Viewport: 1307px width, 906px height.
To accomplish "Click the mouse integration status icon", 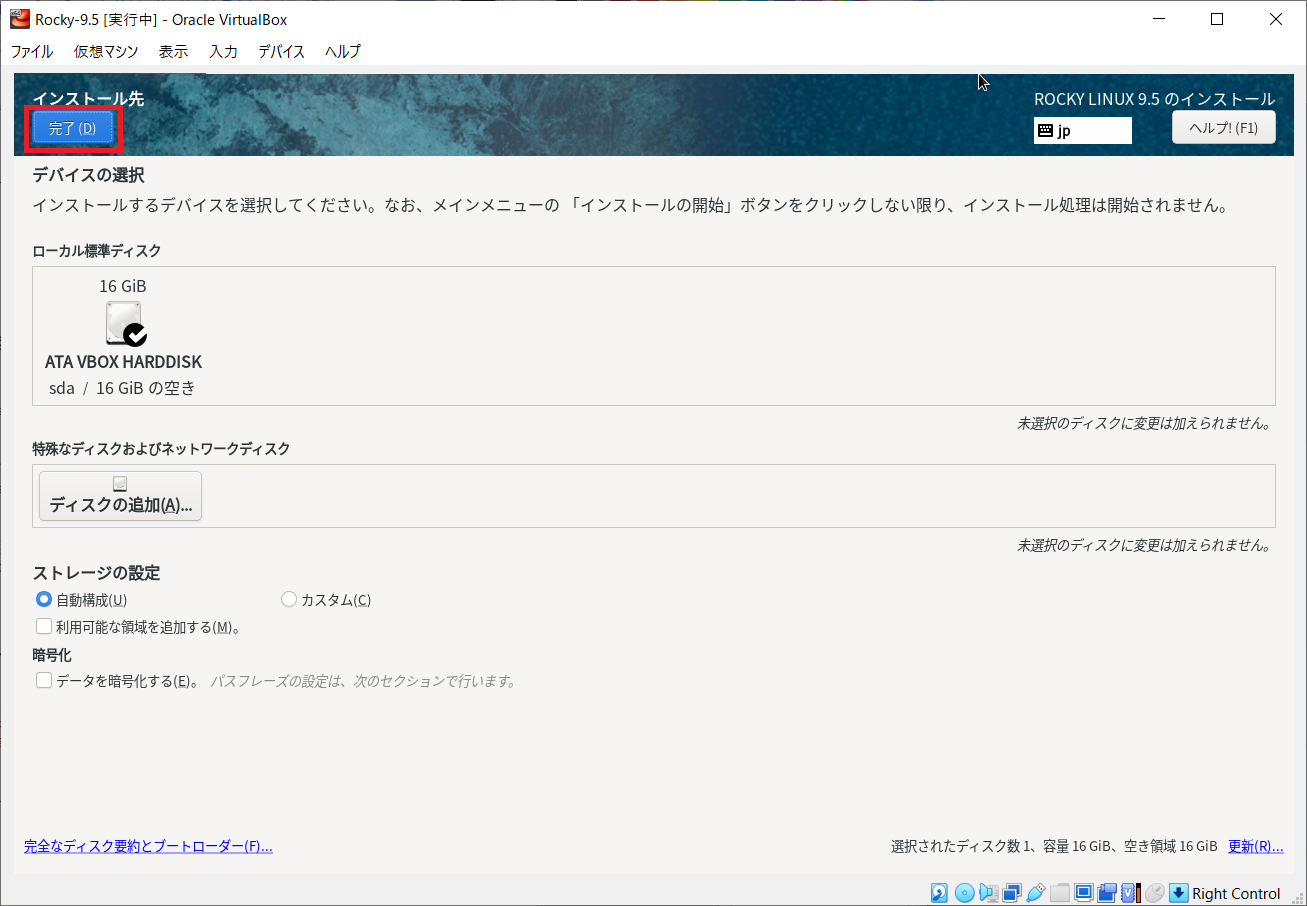I will click(x=1155, y=893).
